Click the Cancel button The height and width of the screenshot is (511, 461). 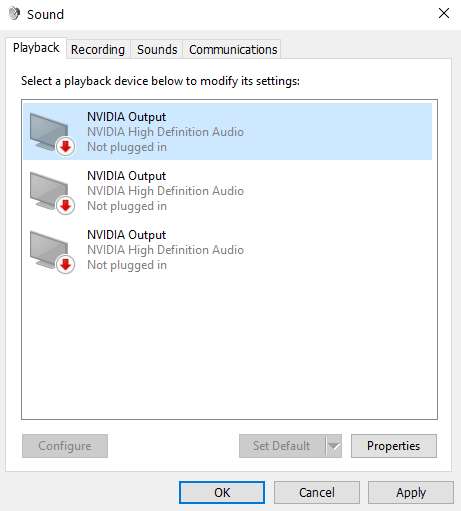click(317, 492)
